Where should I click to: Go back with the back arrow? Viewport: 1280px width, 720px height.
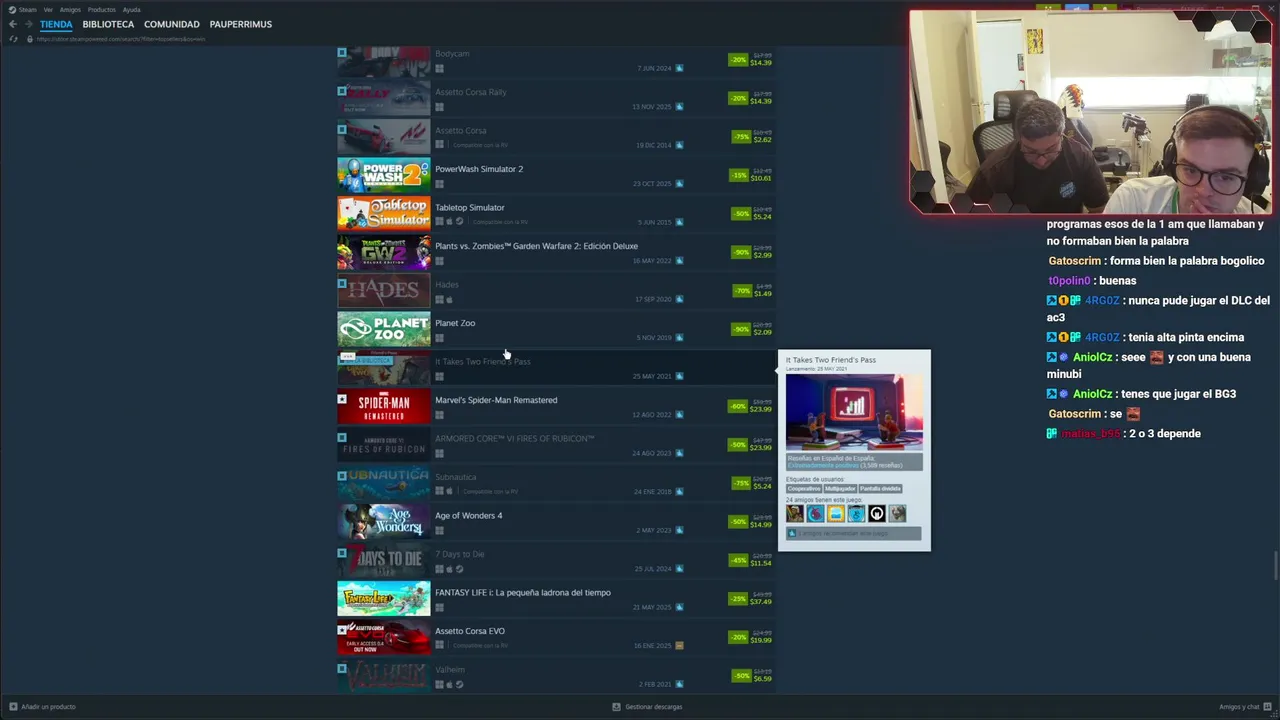point(13,24)
